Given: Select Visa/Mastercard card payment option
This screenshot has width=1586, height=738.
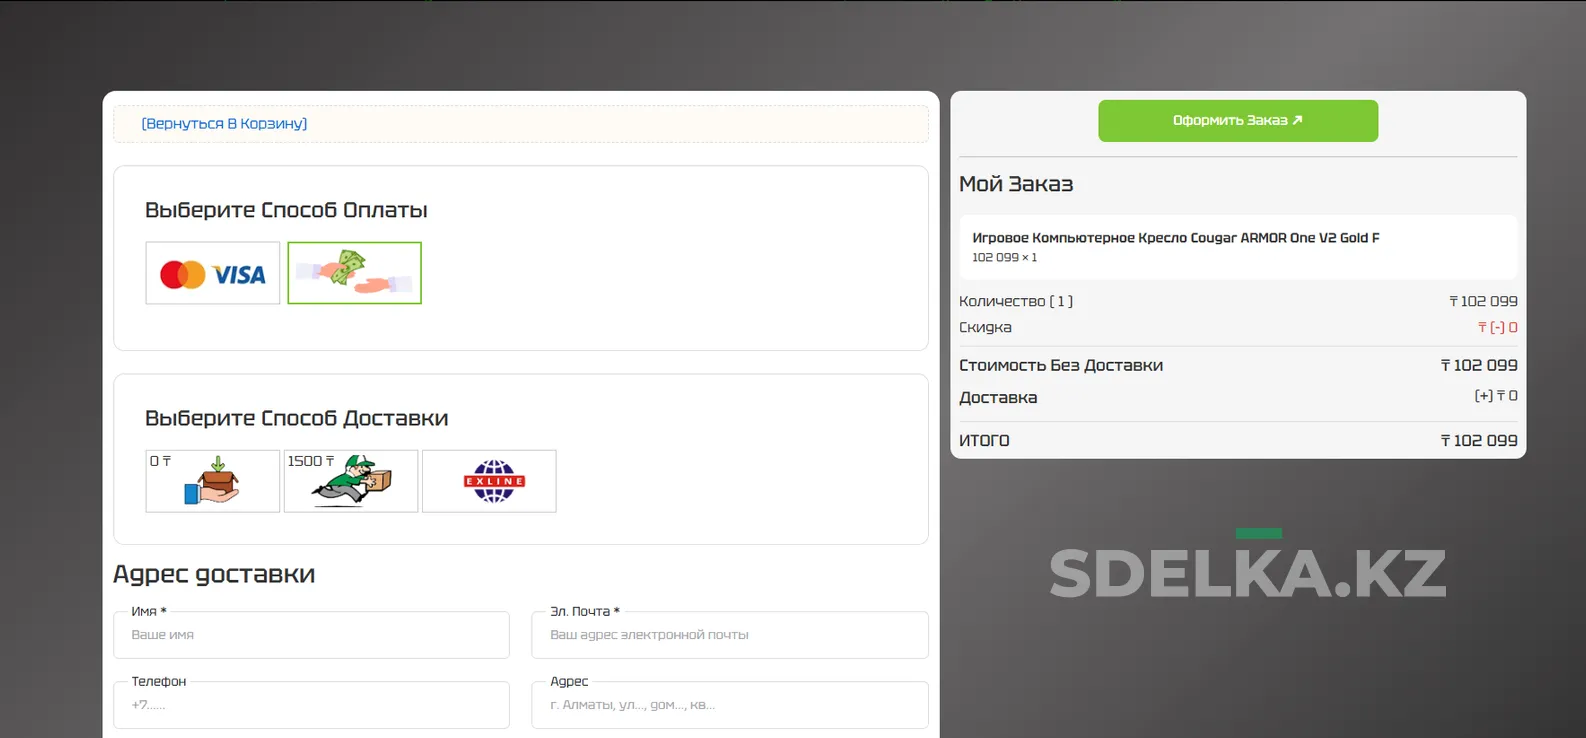Looking at the screenshot, I should pyautogui.click(x=212, y=273).
